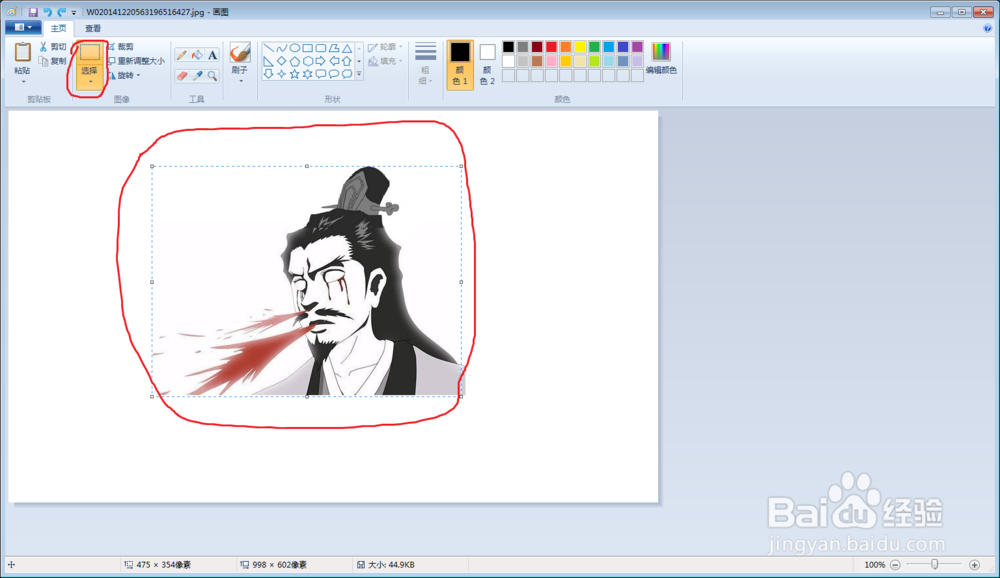Pick the black color swatch
Screen dimensions: 1000x578
click(508, 47)
